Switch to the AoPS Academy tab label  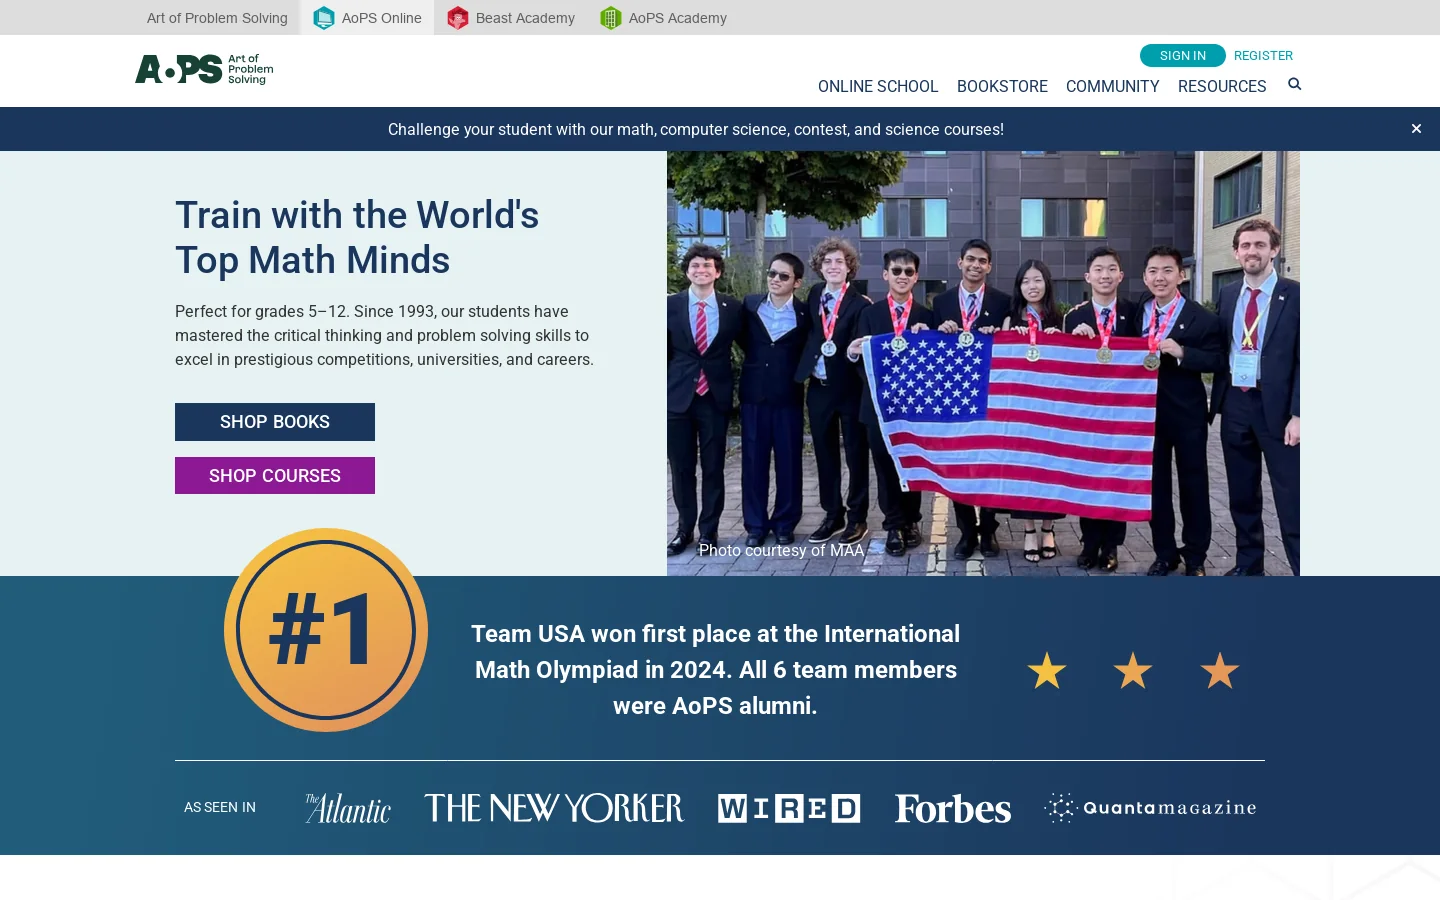[677, 18]
